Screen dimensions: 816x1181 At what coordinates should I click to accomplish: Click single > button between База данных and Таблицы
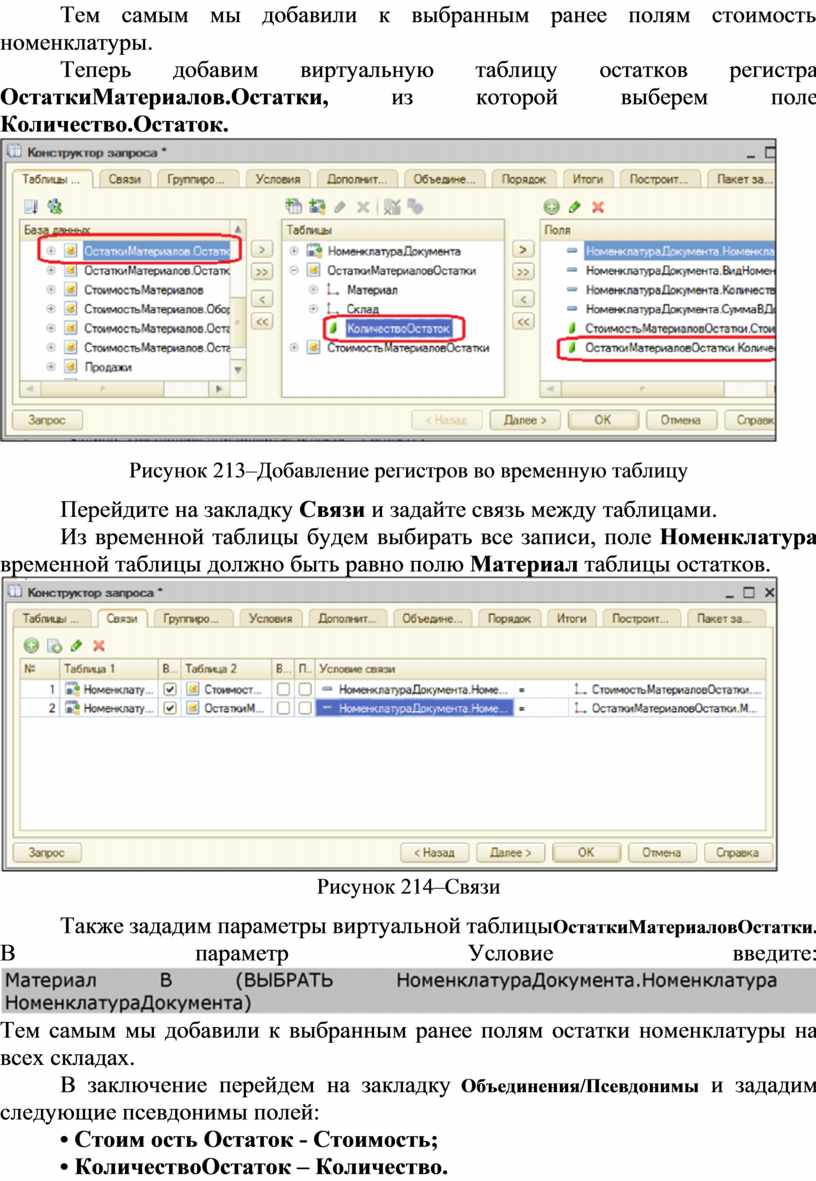261,249
